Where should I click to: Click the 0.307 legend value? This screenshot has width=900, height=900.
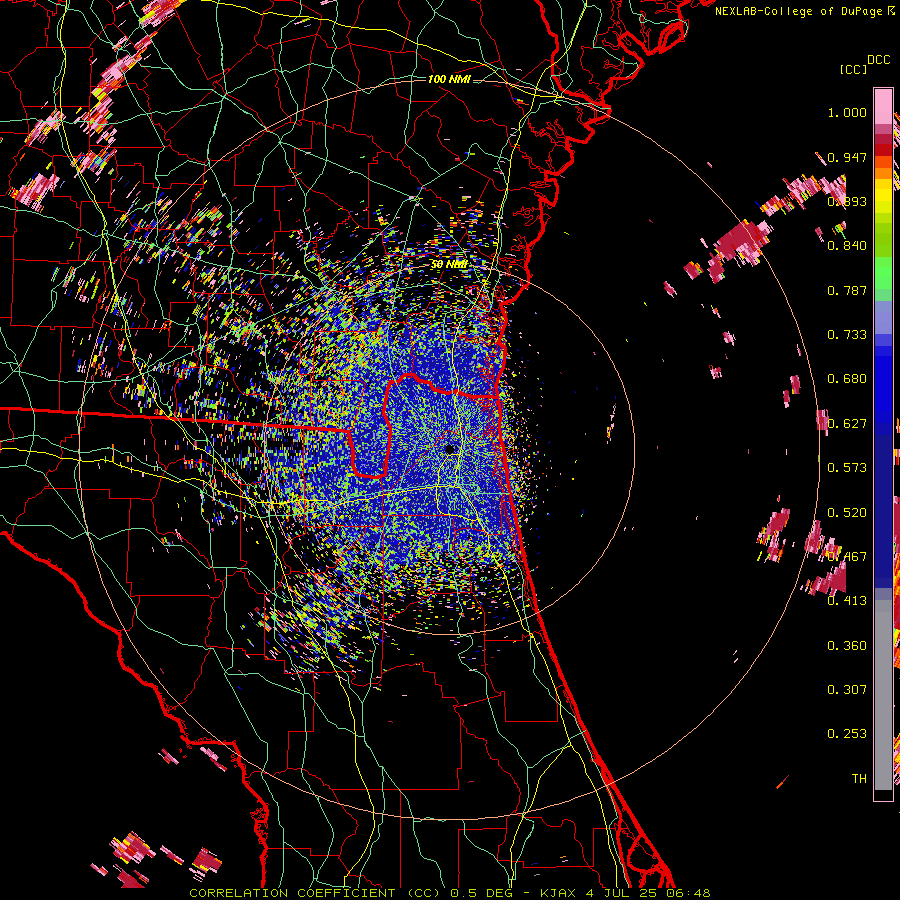click(847, 690)
